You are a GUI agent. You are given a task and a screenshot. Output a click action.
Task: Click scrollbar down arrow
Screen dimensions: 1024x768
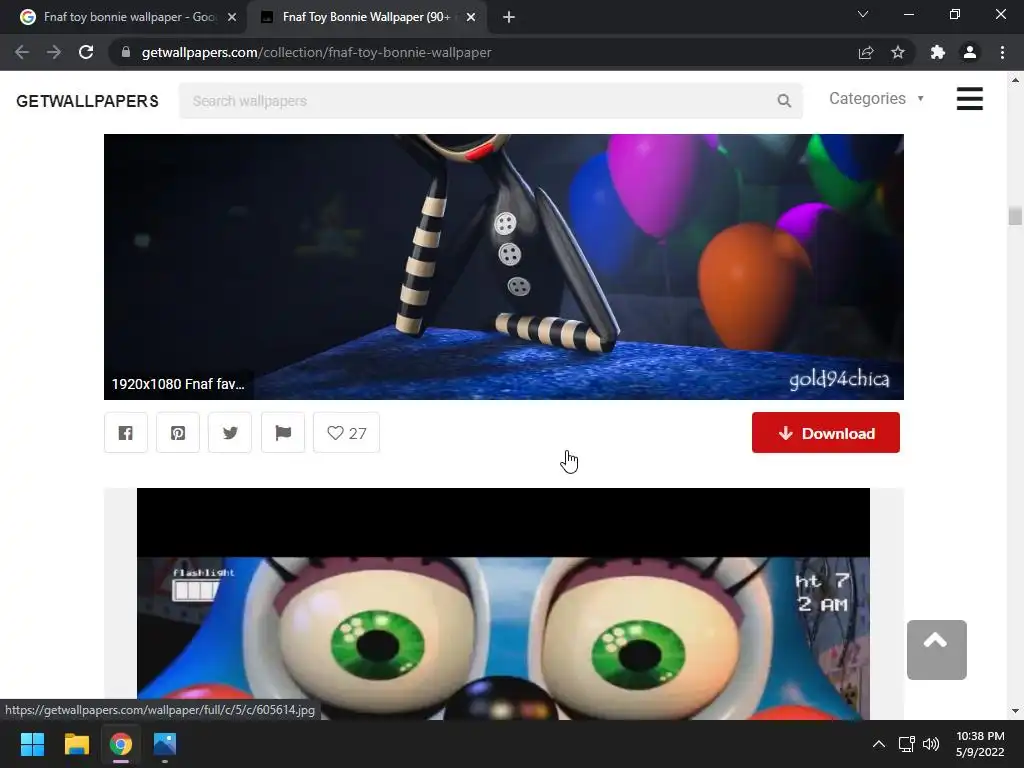1015,711
